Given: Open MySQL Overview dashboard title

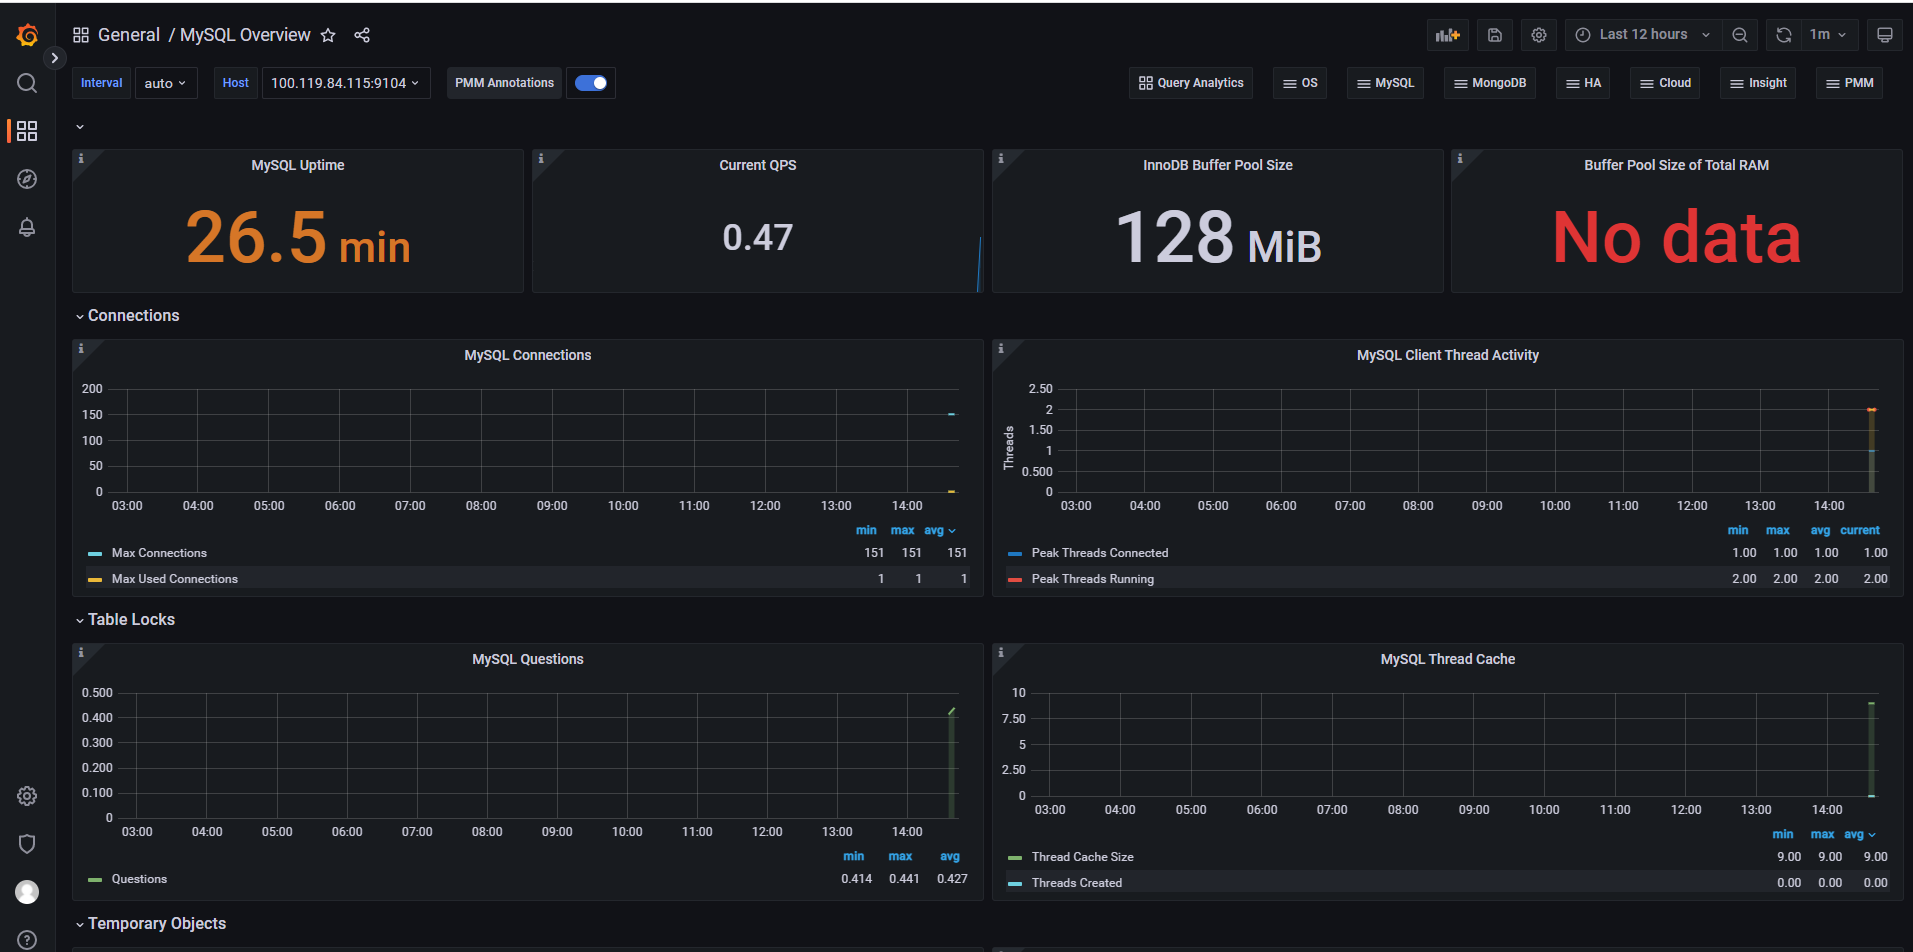Looking at the screenshot, I should click(x=245, y=35).
